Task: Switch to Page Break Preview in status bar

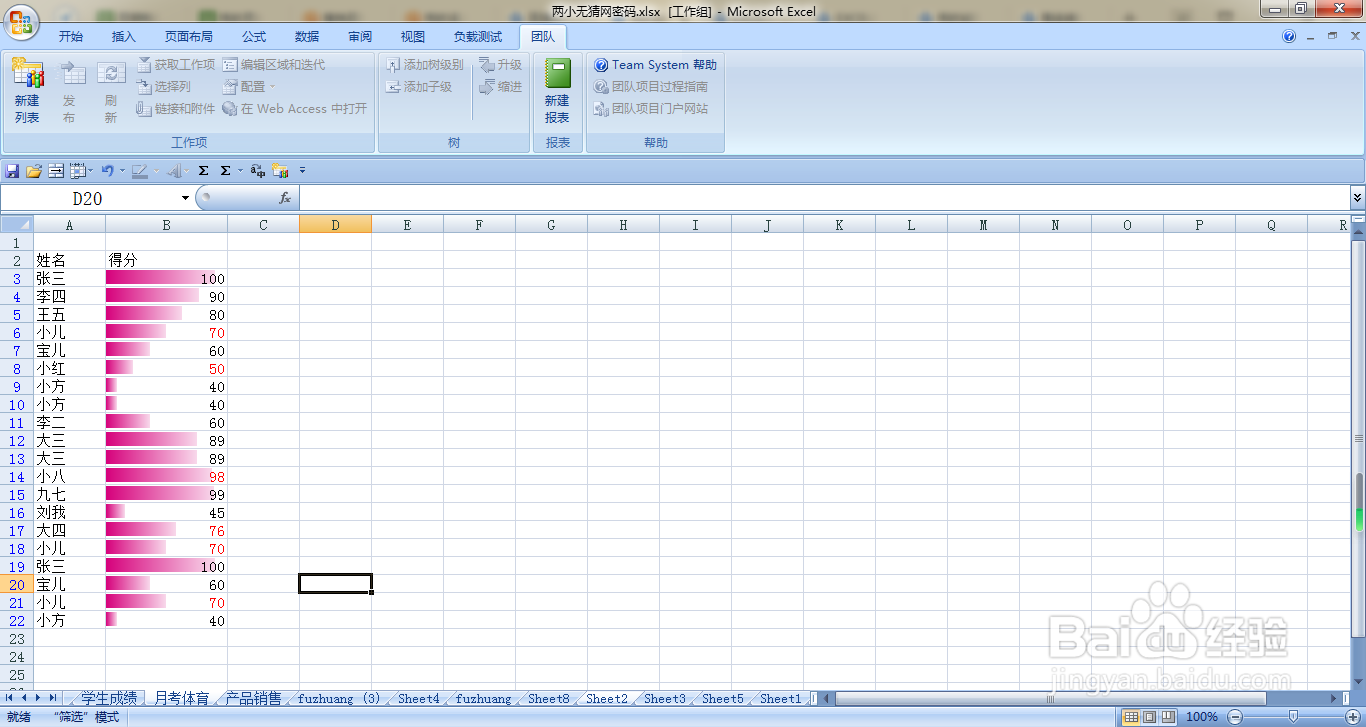Action: (x=1168, y=716)
